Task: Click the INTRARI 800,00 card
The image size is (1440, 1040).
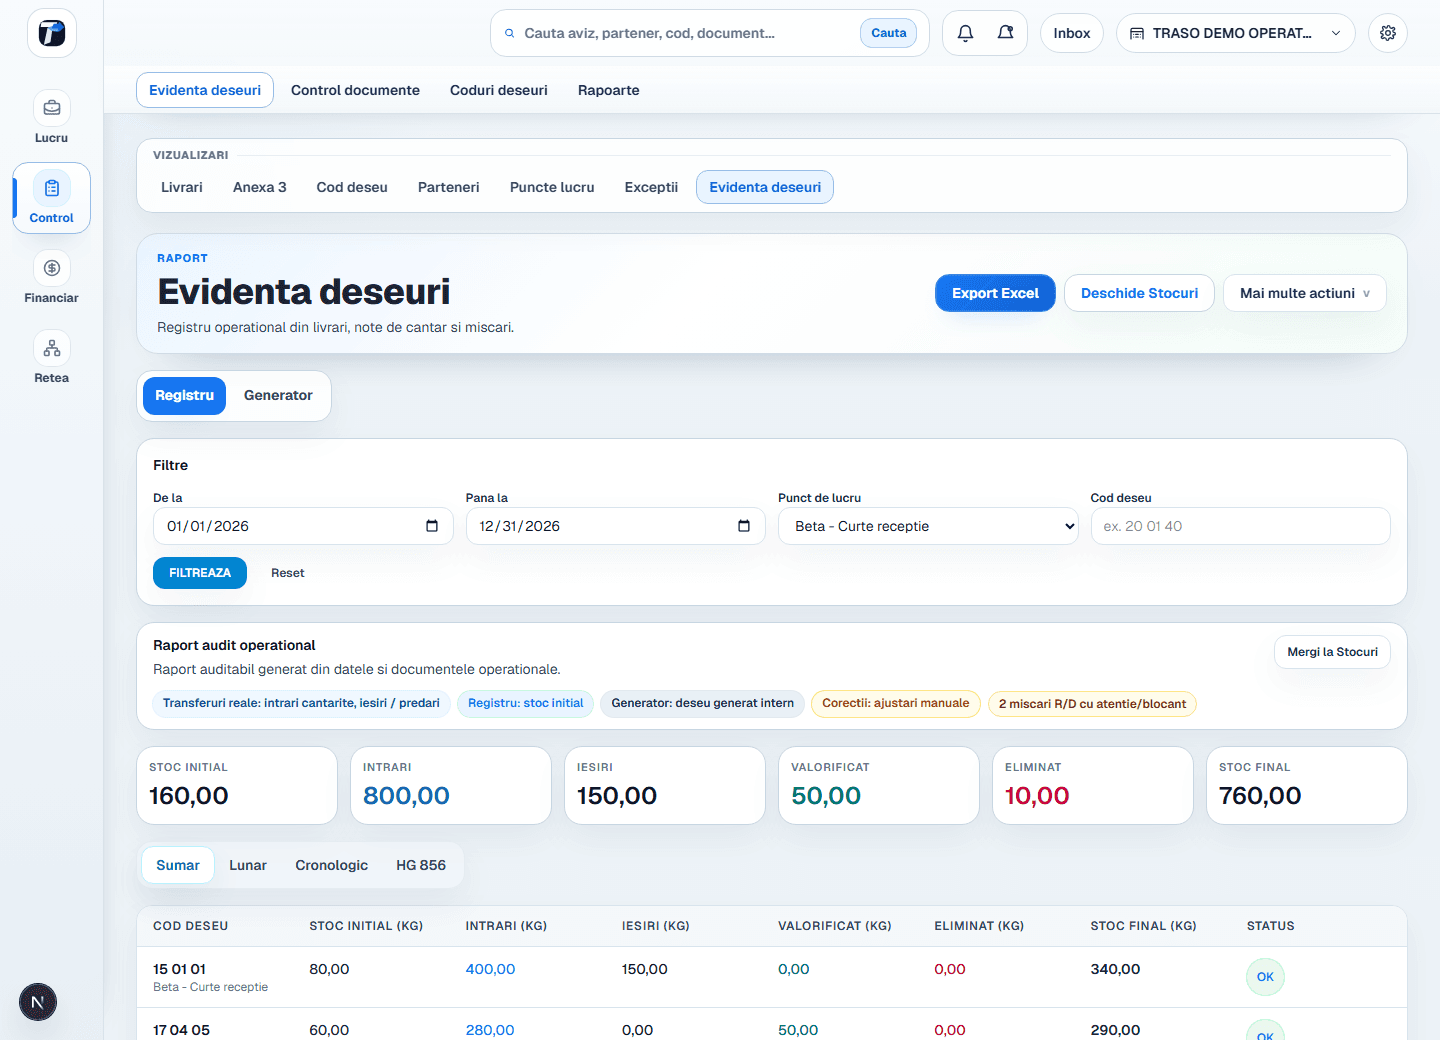Action: pyautogui.click(x=451, y=786)
